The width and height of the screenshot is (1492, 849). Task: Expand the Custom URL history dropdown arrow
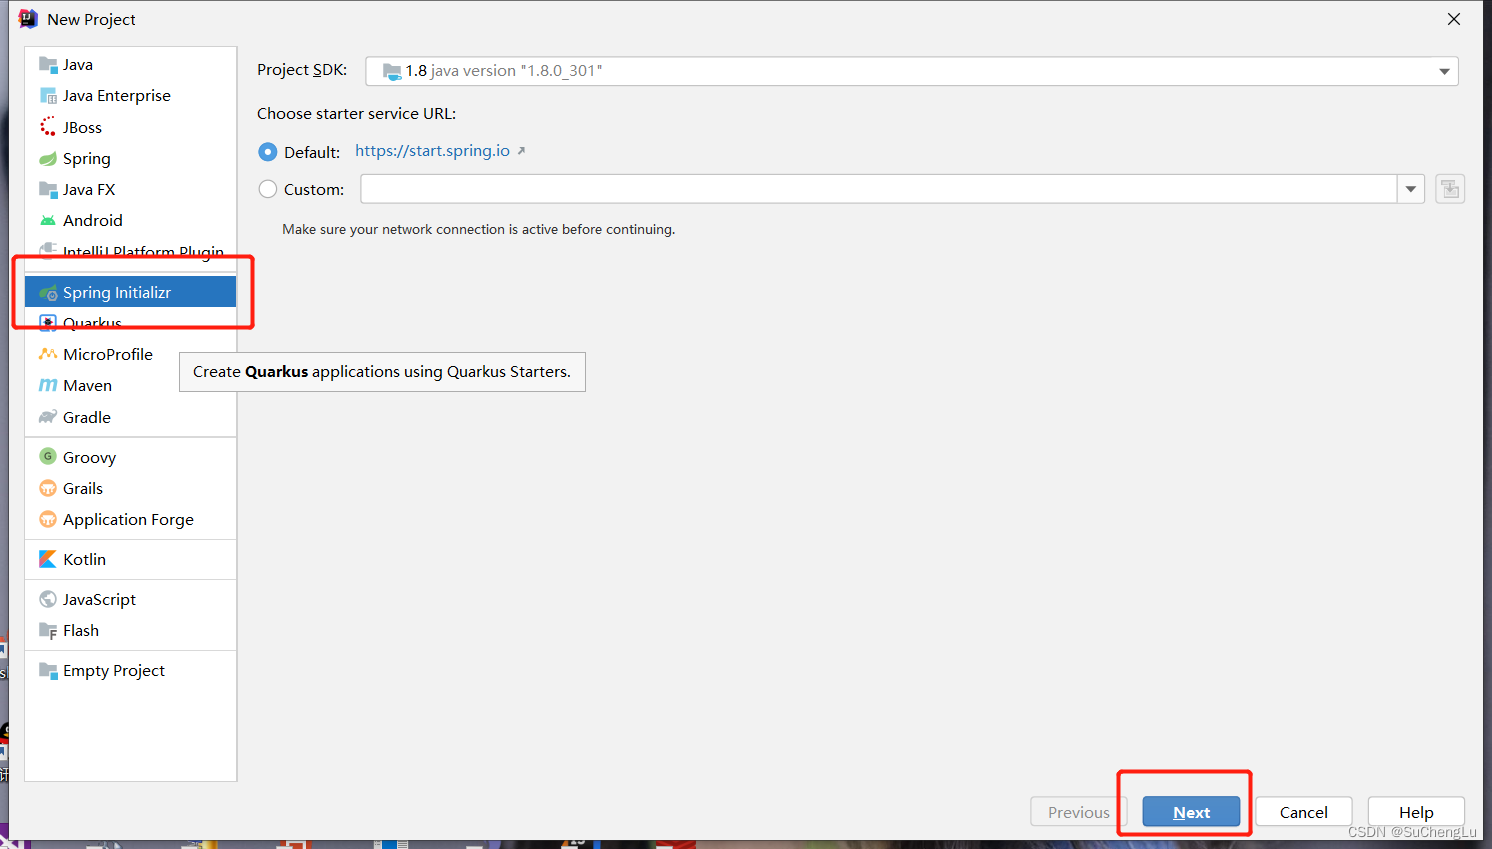click(x=1411, y=189)
